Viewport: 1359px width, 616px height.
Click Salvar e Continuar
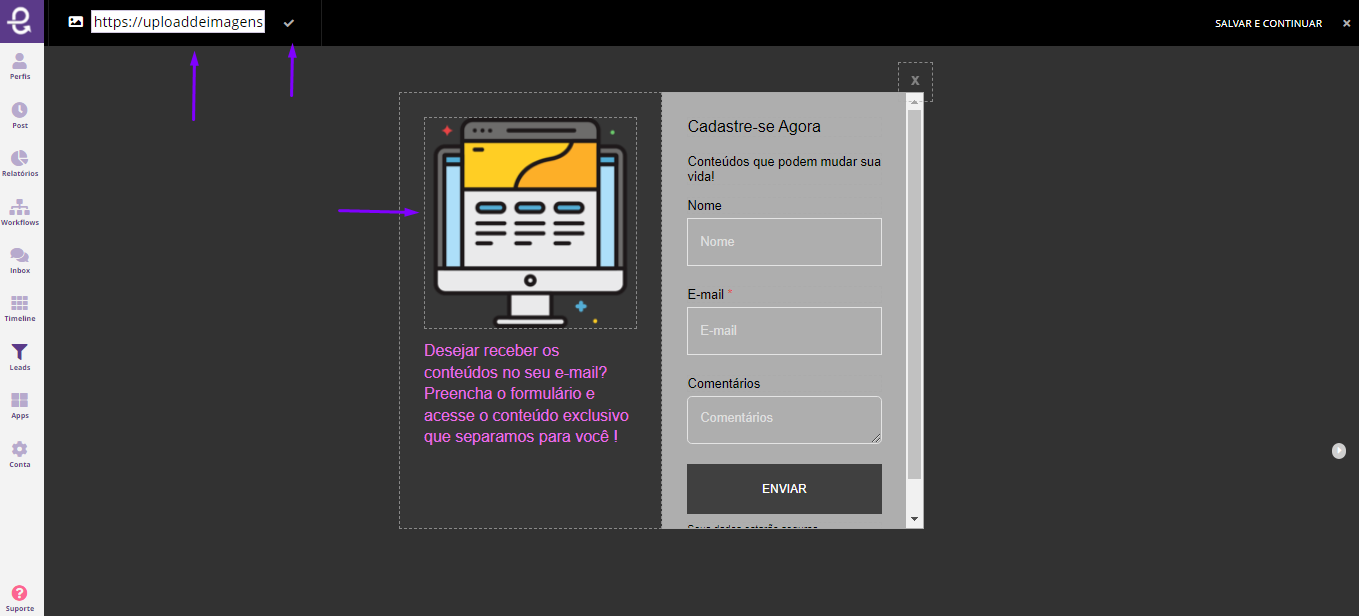coord(1268,23)
